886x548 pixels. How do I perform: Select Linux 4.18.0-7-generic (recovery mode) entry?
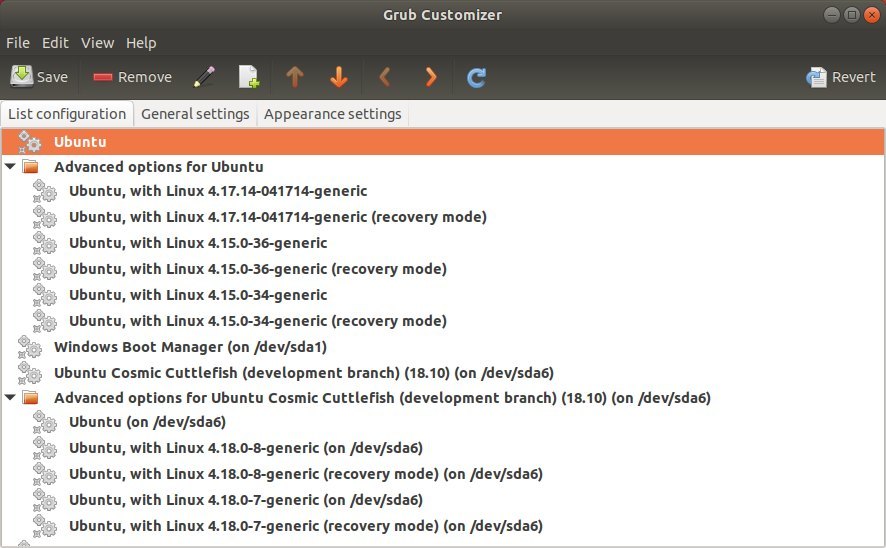pyautogui.click(x=443, y=527)
